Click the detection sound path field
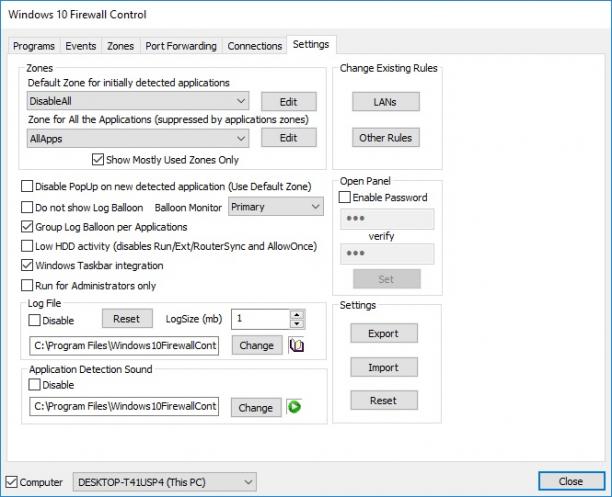The width and height of the screenshot is (612, 497). 124,406
